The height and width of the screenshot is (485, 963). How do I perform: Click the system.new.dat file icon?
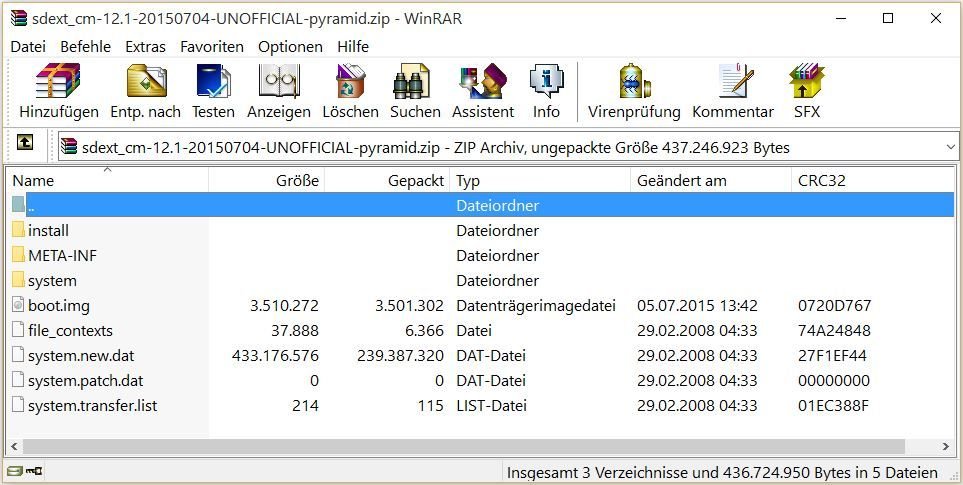18,355
